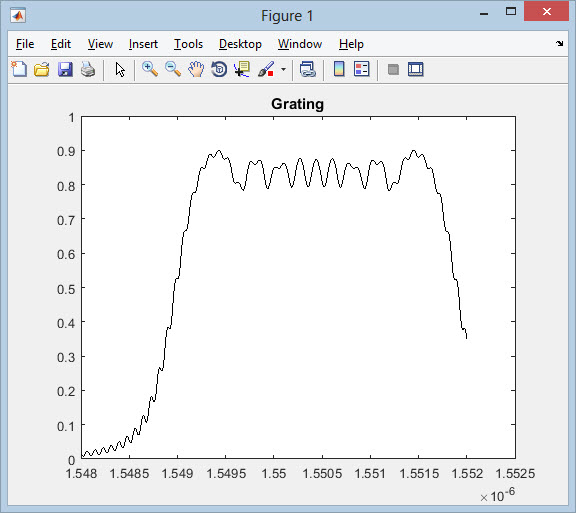Open the Insert menu
Screen dimensions: 576x513
tap(143, 44)
